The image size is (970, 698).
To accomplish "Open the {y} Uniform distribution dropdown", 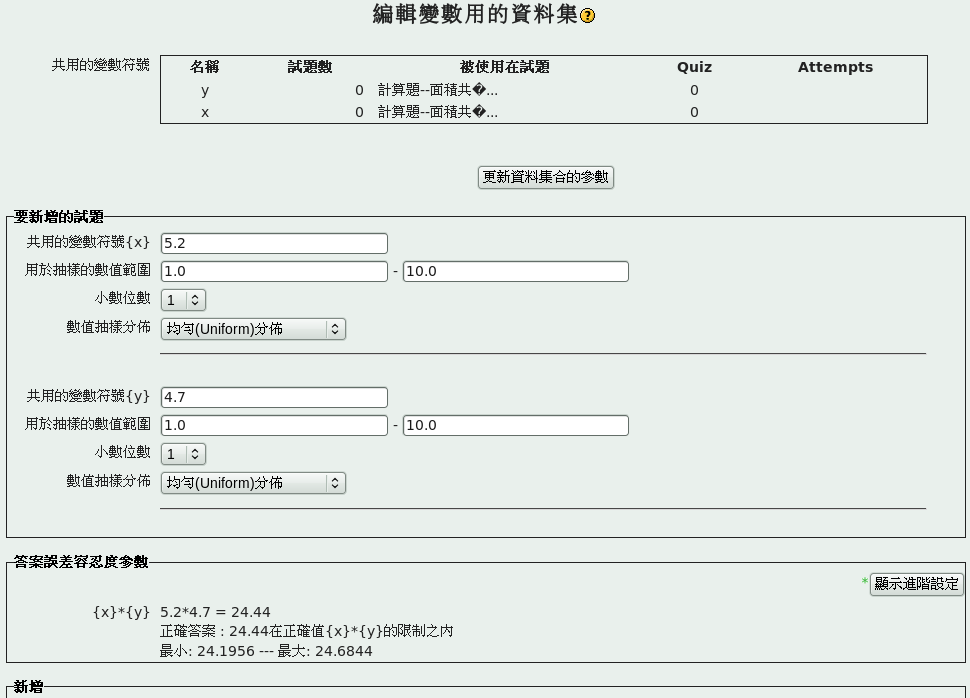I will (x=253, y=483).
